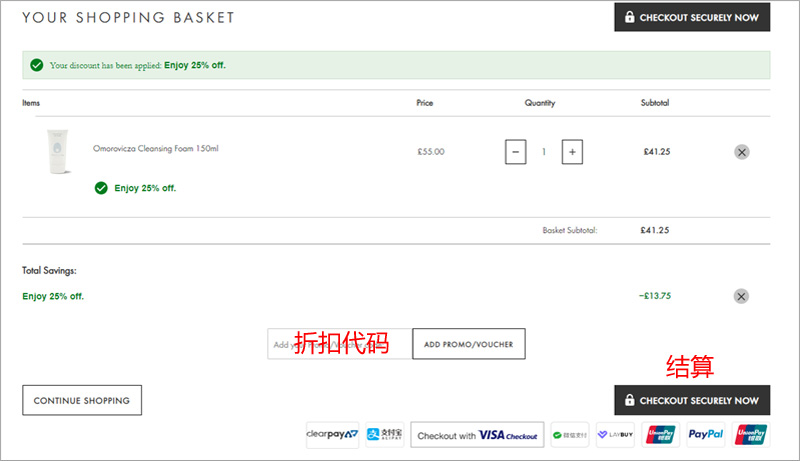Viewport: 800px width, 461px height.
Task: Click the Price column header
Action: tap(424, 103)
